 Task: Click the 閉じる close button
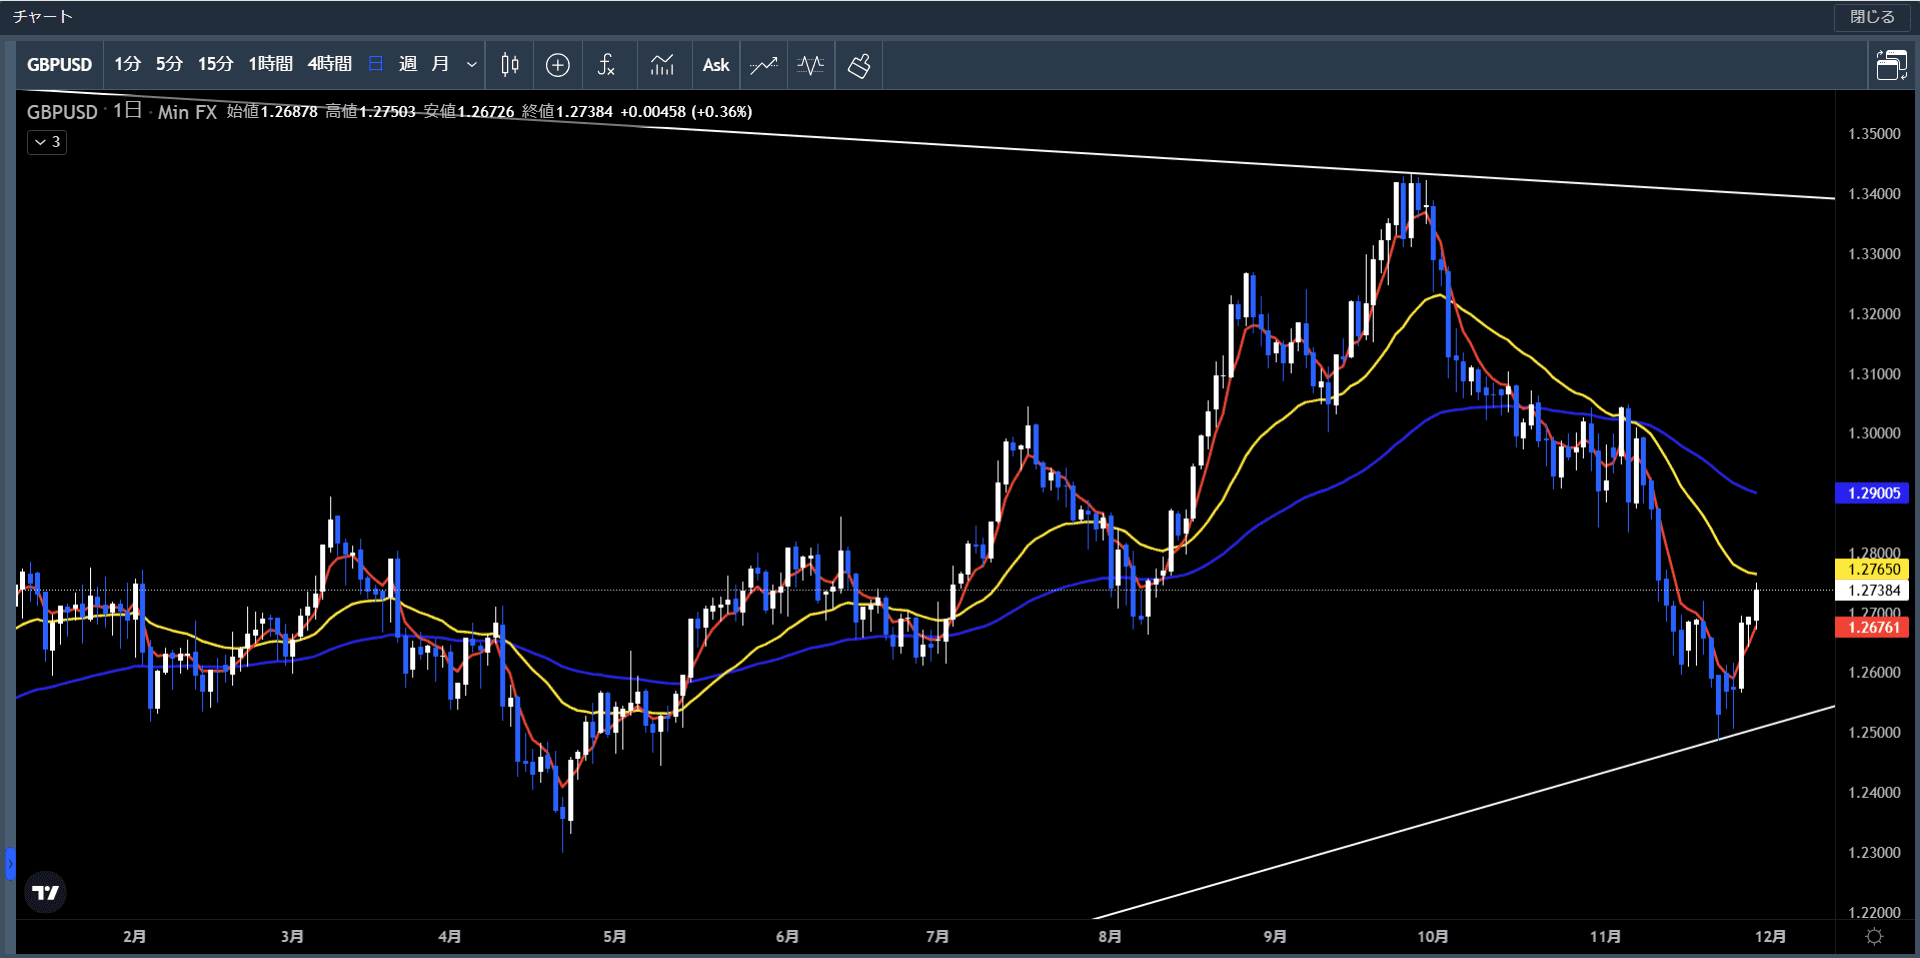[1872, 17]
